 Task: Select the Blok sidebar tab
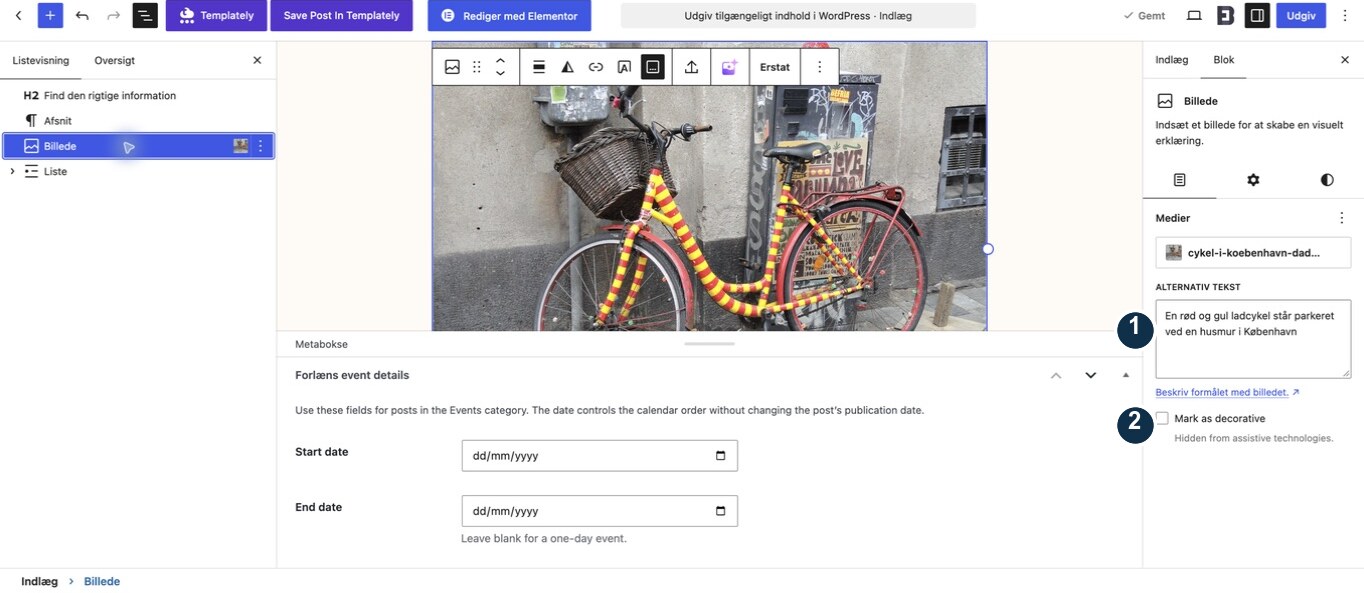[x=1224, y=60]
